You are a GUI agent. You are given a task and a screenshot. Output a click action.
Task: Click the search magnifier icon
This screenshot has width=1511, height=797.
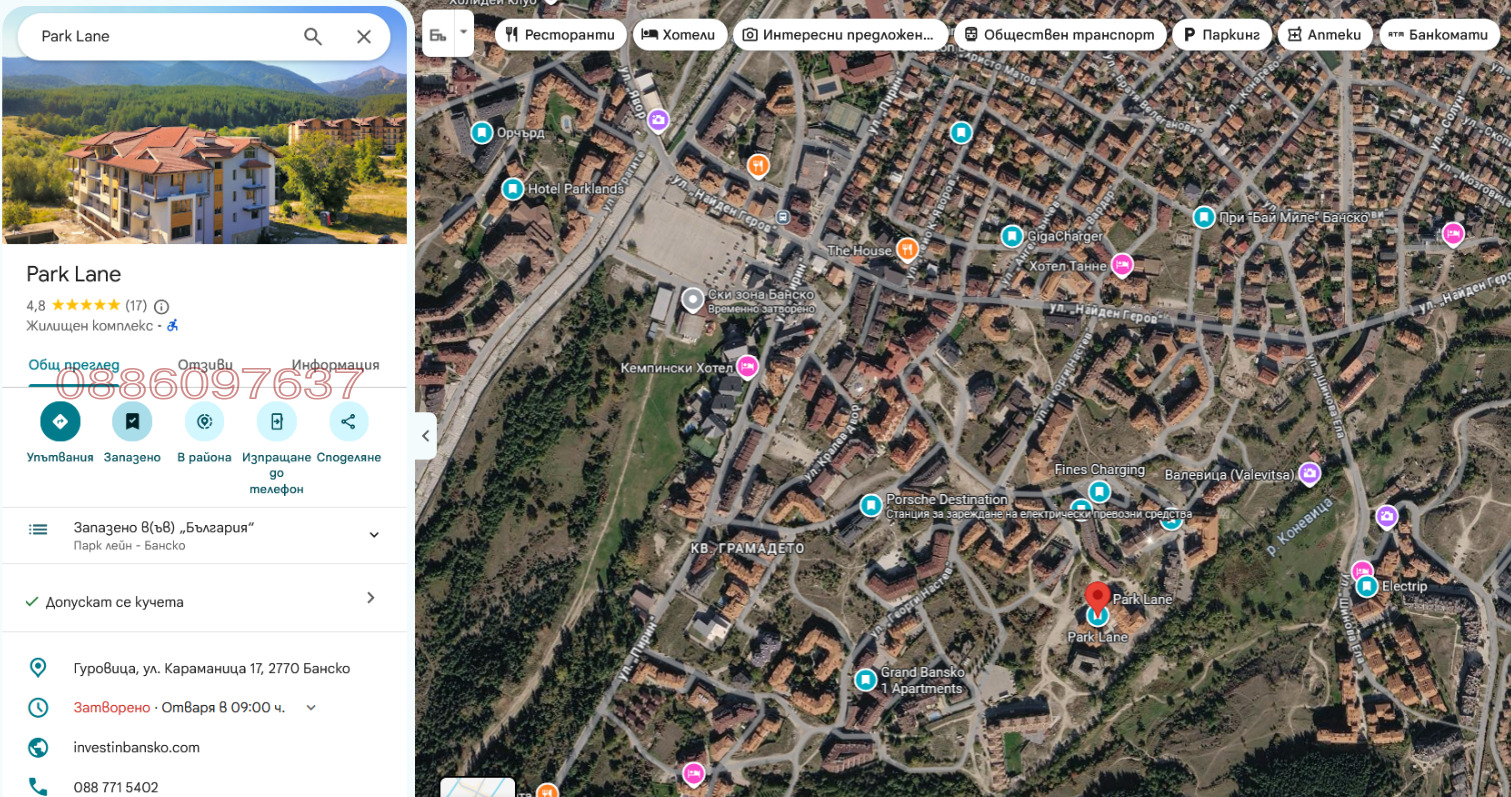[313, 37]
